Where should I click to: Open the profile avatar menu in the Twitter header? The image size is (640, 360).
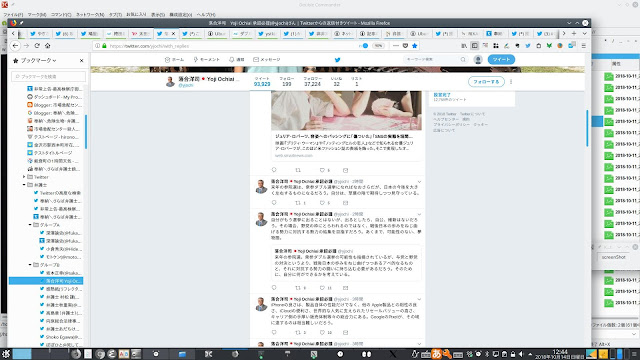click(478, 60)
